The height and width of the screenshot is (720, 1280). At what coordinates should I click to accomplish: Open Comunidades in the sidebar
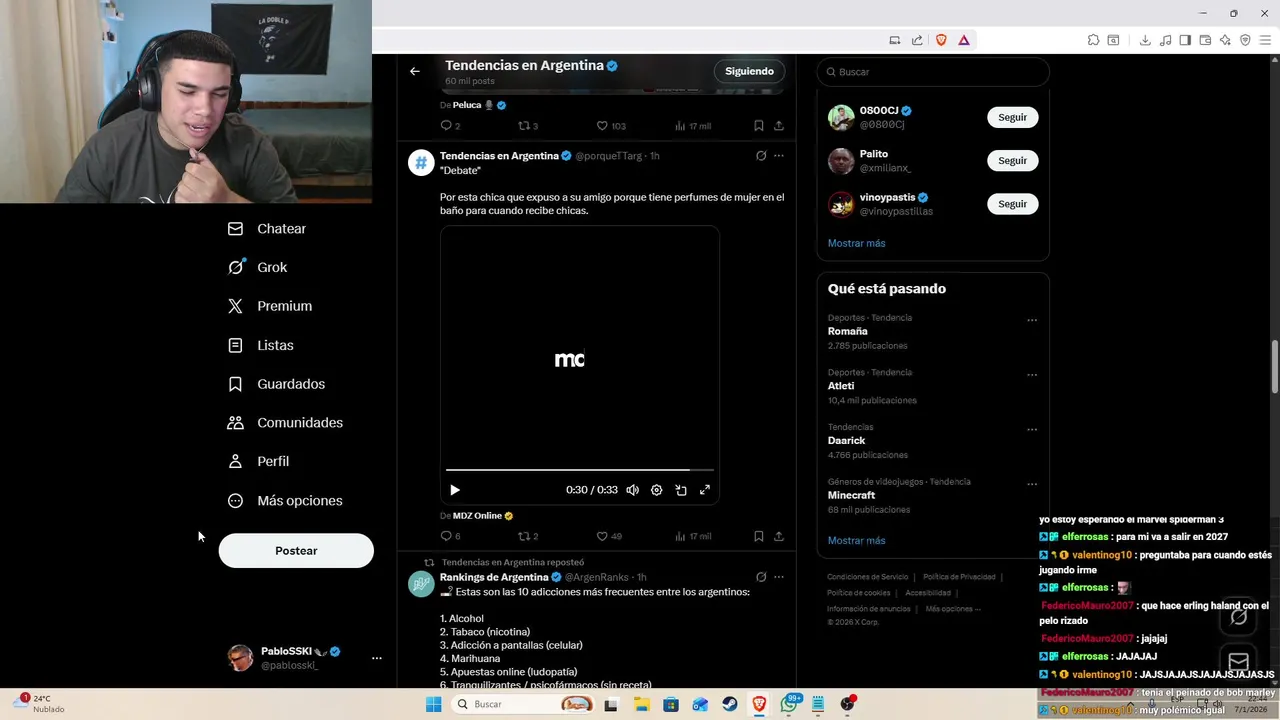[285, 423]
